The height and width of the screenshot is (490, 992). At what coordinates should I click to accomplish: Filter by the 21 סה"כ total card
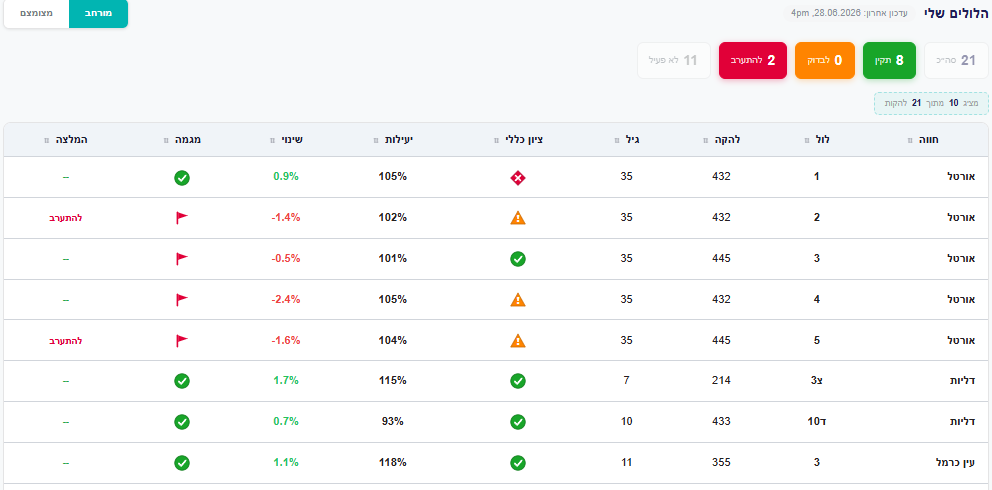tap(957, 61)
